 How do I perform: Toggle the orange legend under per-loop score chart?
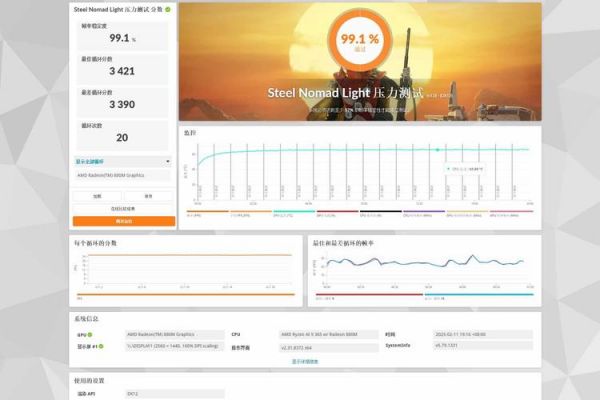186,296
